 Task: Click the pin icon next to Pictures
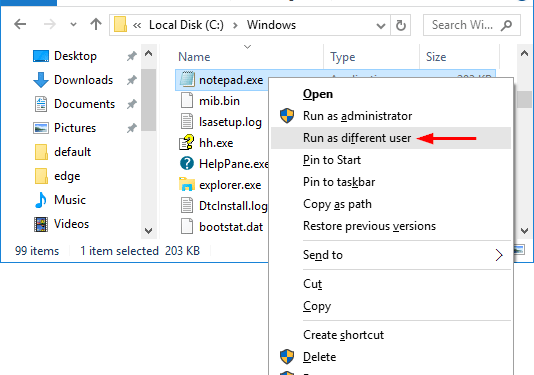click(x=132, y=128)
